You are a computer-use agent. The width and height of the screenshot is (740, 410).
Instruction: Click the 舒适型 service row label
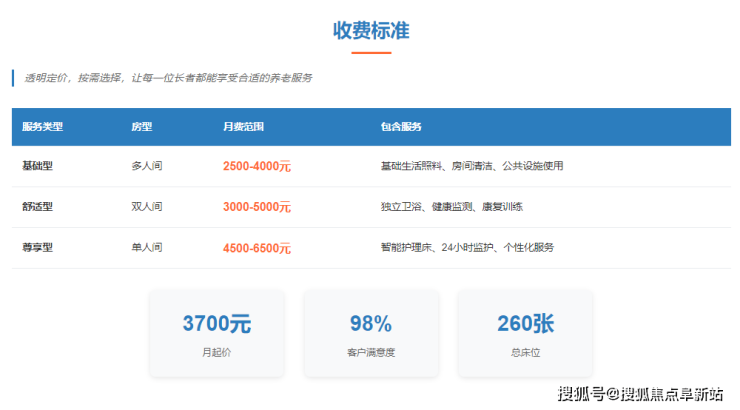(37, 207)
